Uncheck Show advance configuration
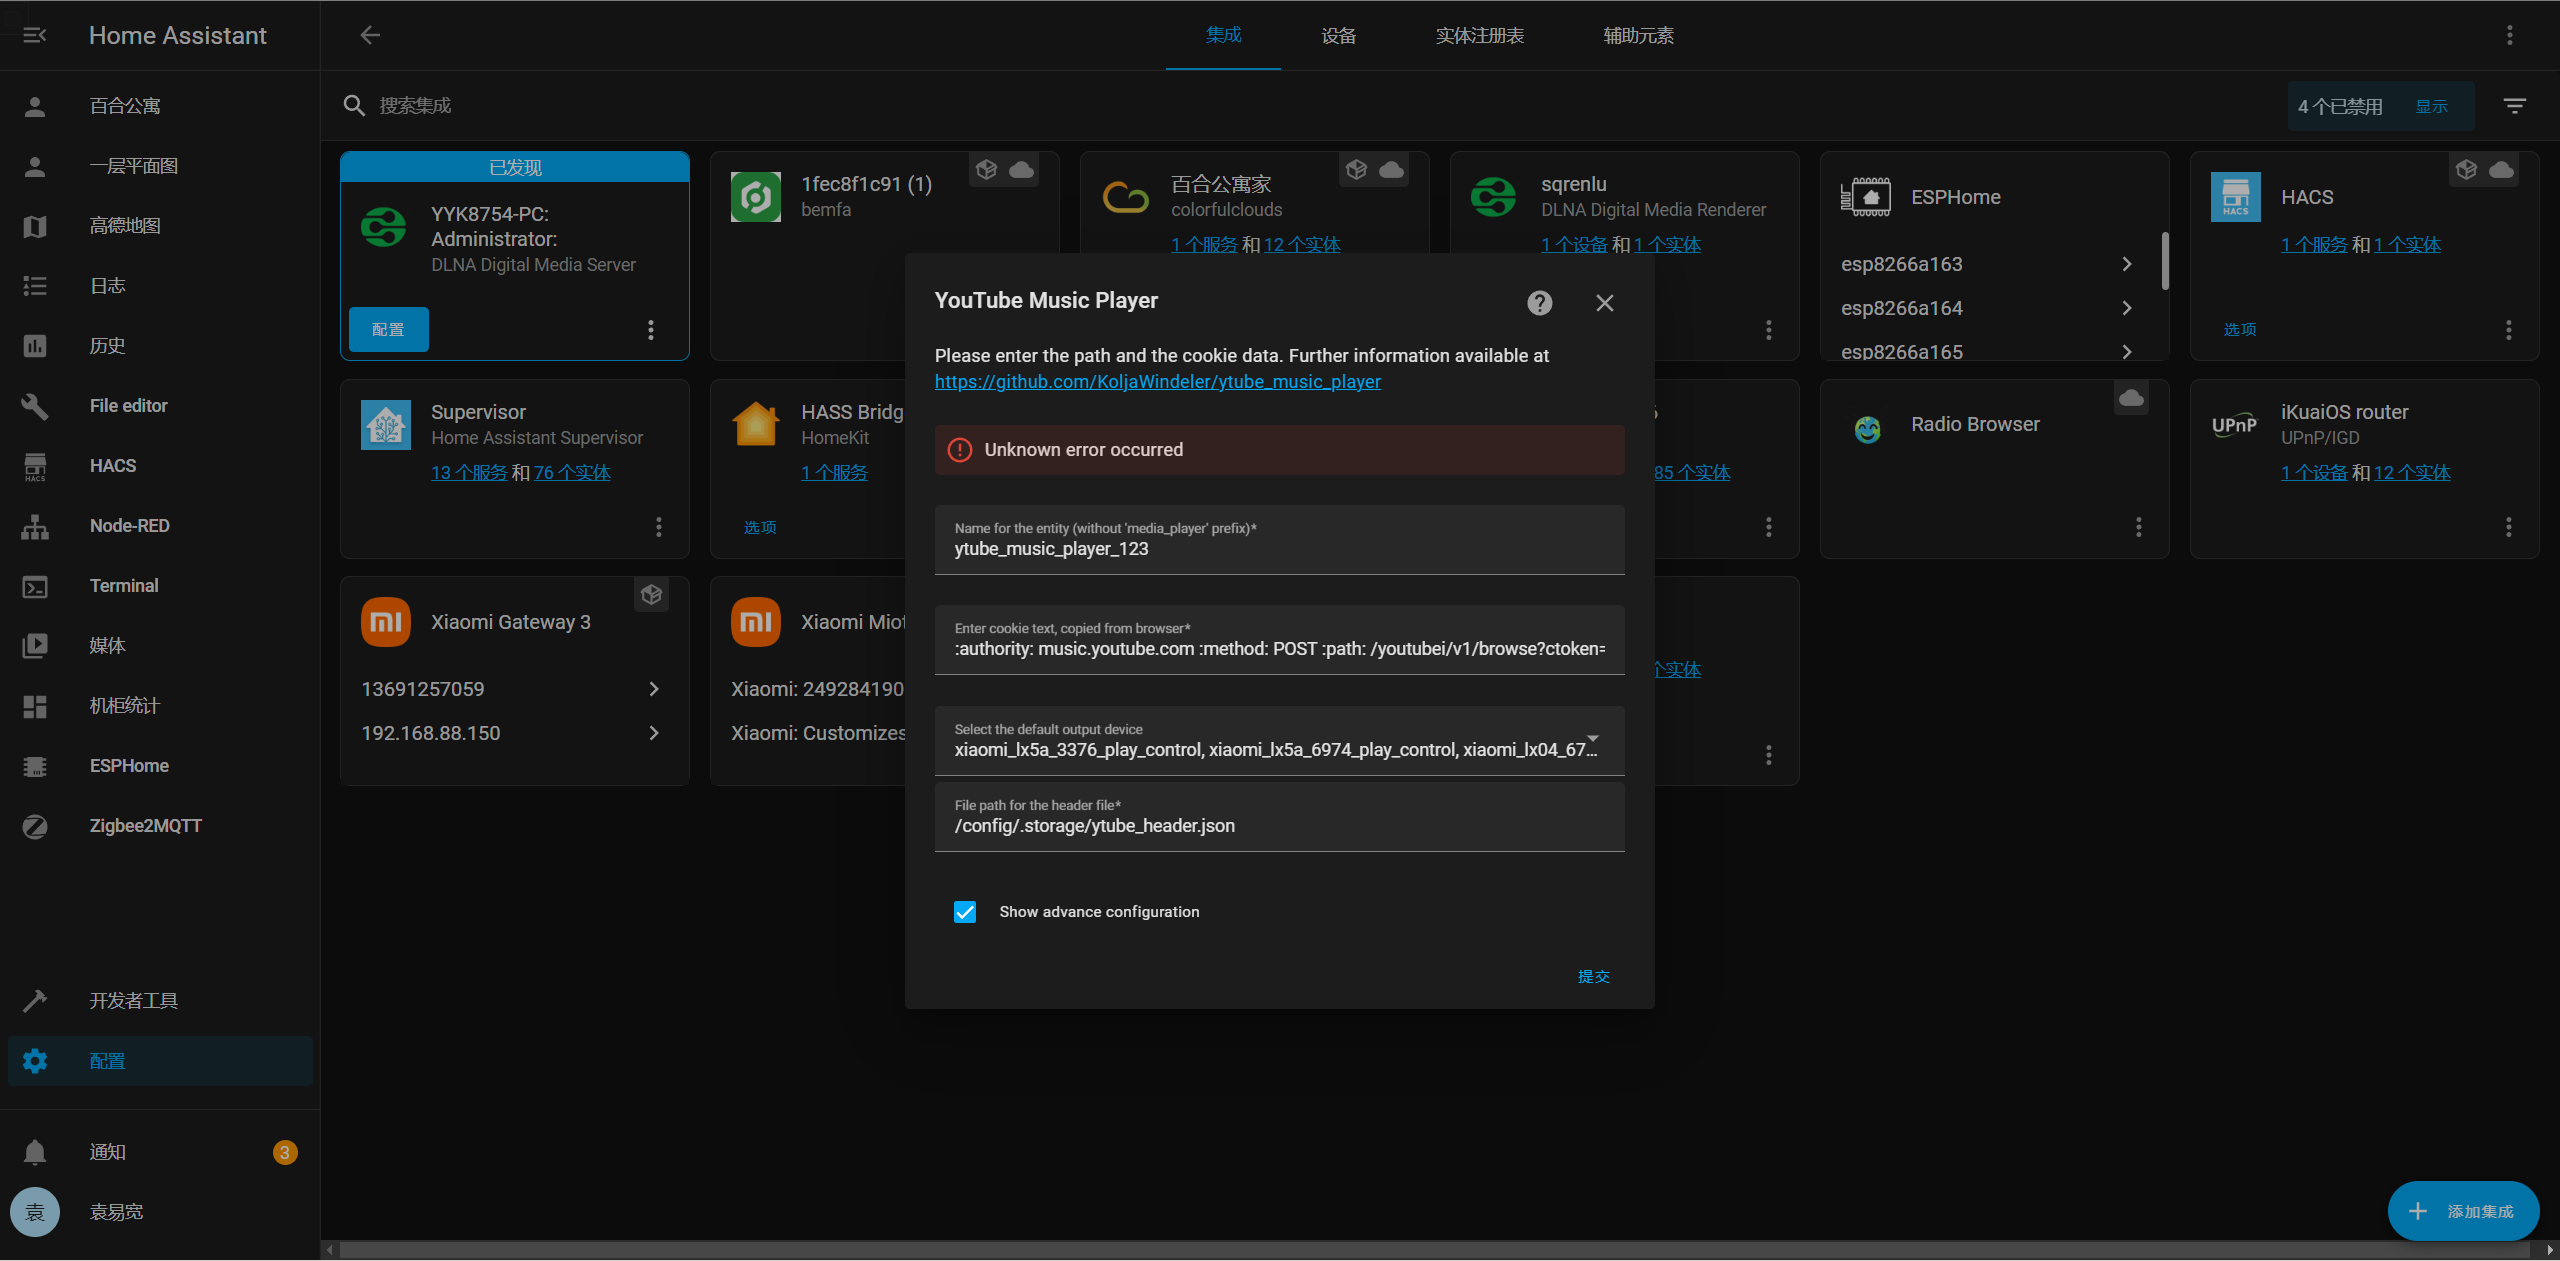The width and height of the screenshot is (2560, 1261). 964,911
